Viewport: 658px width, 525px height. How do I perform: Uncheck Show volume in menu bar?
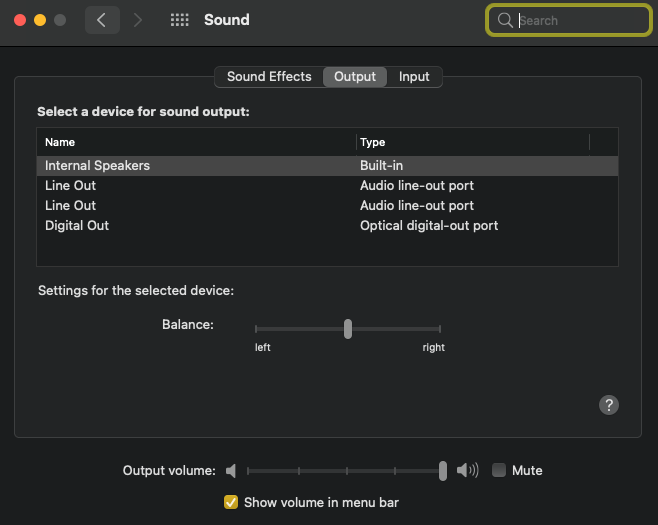231,502
